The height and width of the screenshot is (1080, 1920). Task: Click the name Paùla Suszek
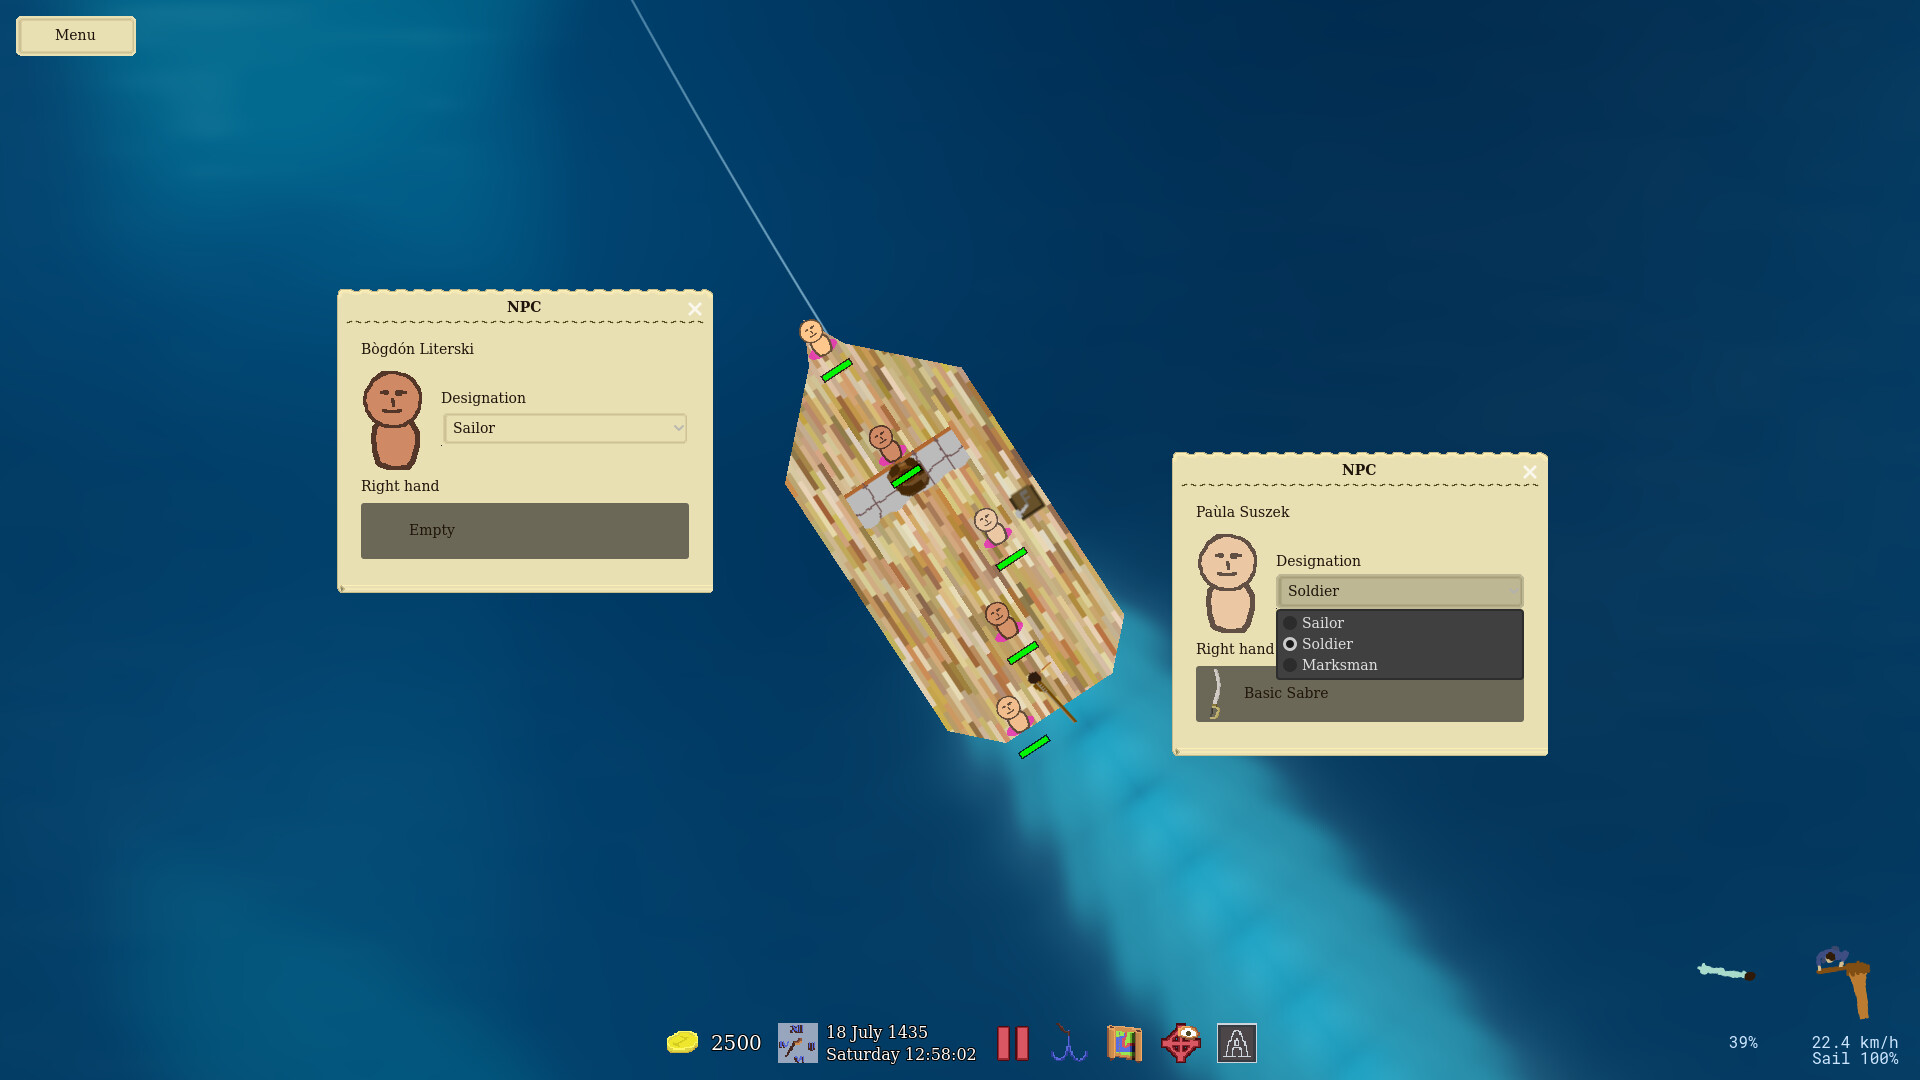[1242, 512]
